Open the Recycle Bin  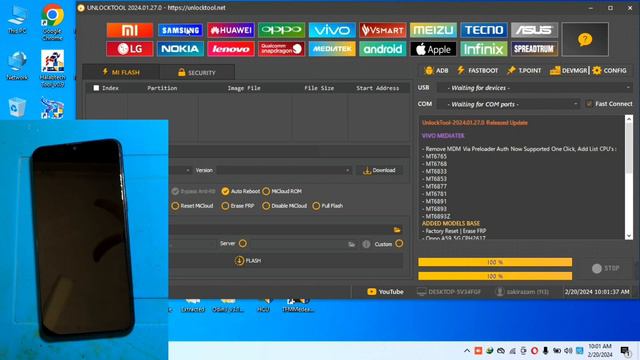[x=17, y=108]
